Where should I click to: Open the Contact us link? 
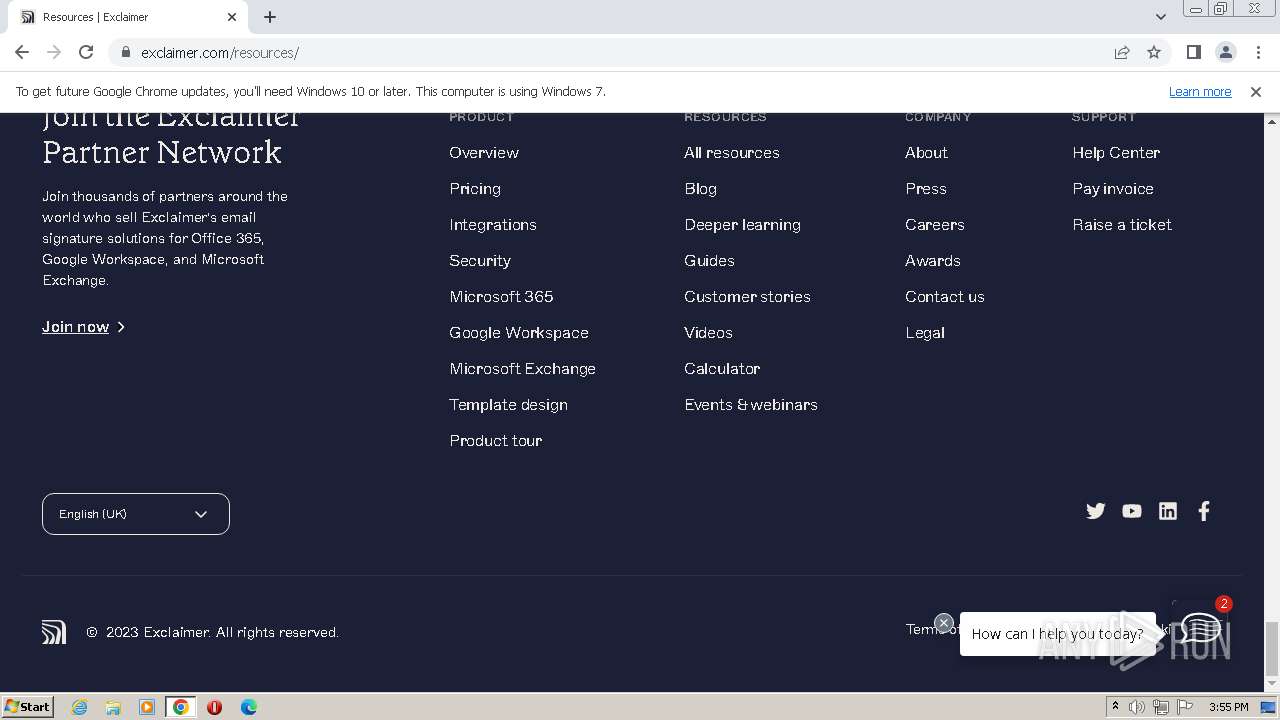tap(945, 297)
